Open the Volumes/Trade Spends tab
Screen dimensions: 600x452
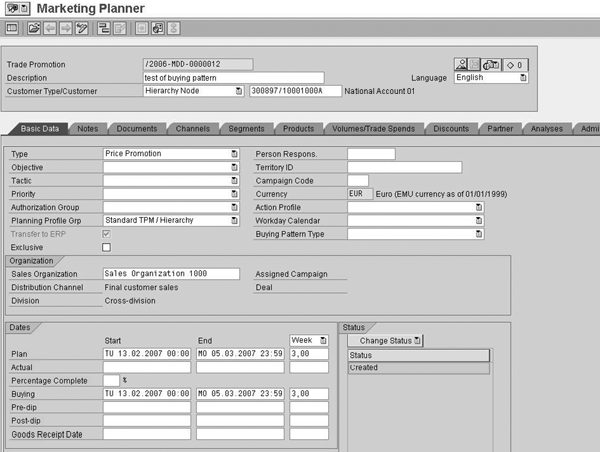tap(372, 129)
